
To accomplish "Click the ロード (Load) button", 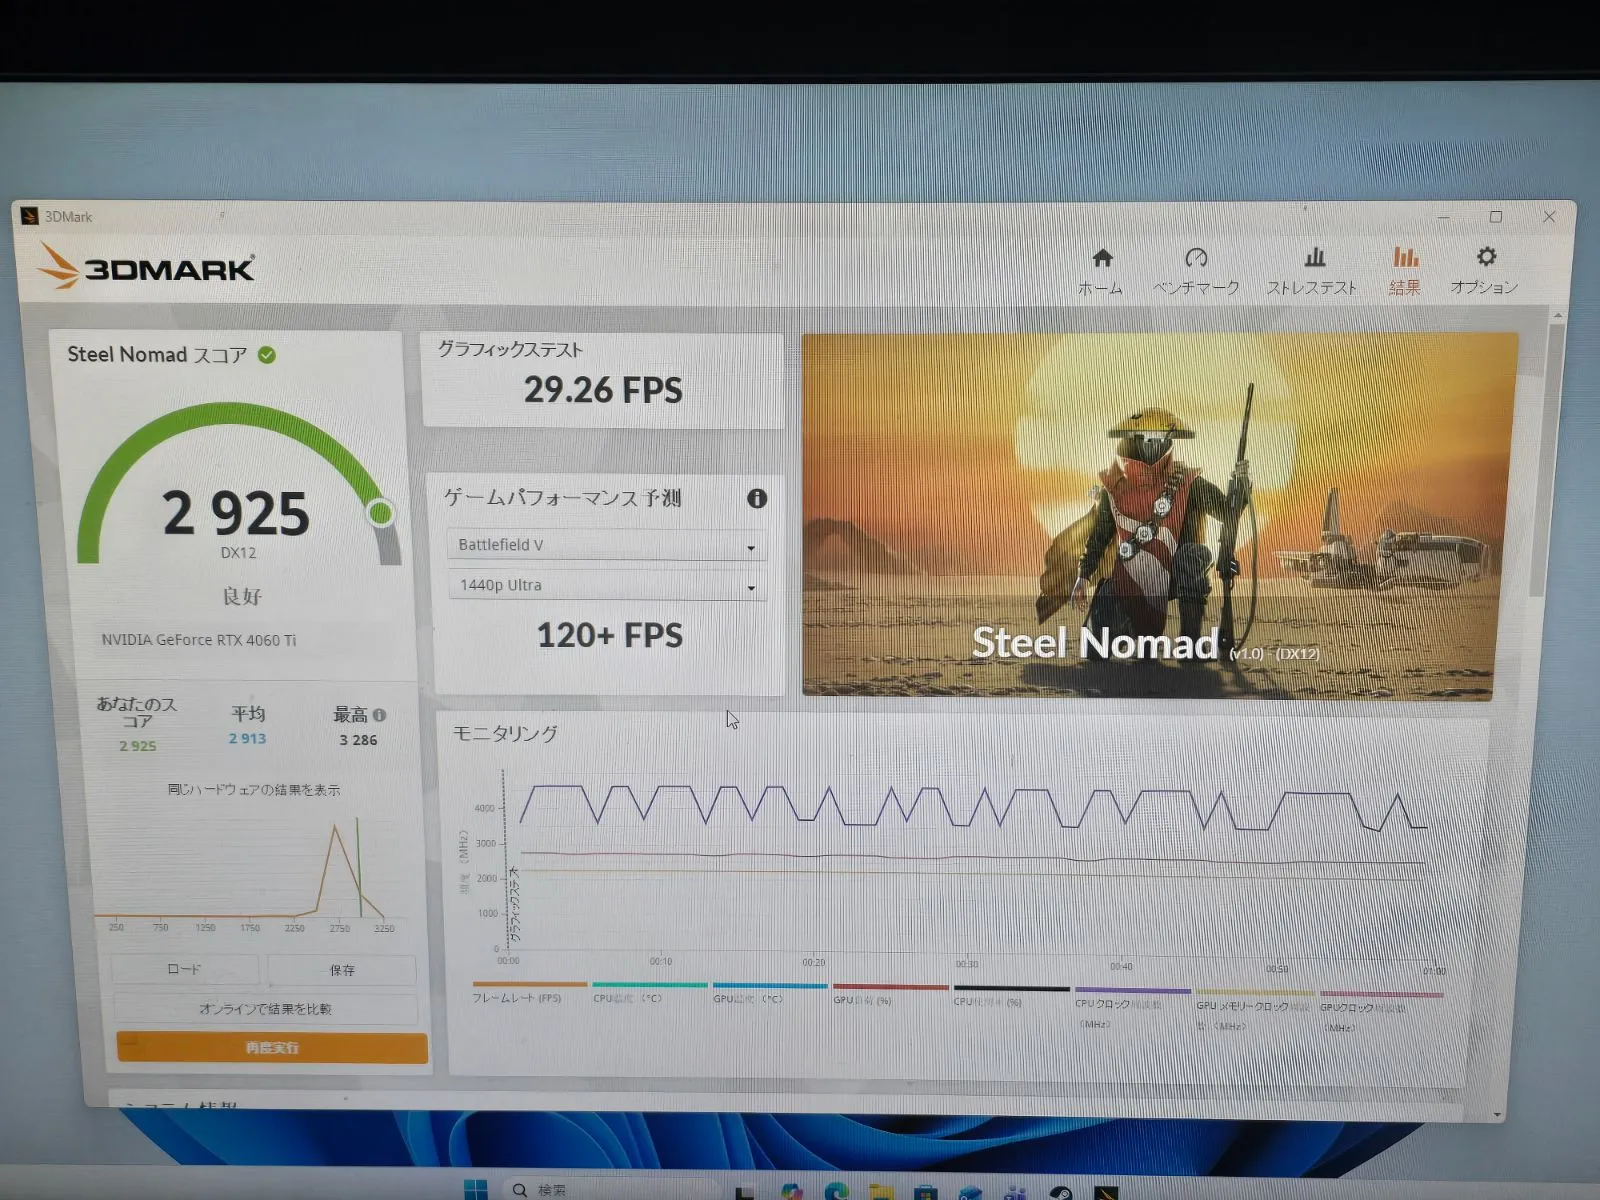I will click(184, 969).
